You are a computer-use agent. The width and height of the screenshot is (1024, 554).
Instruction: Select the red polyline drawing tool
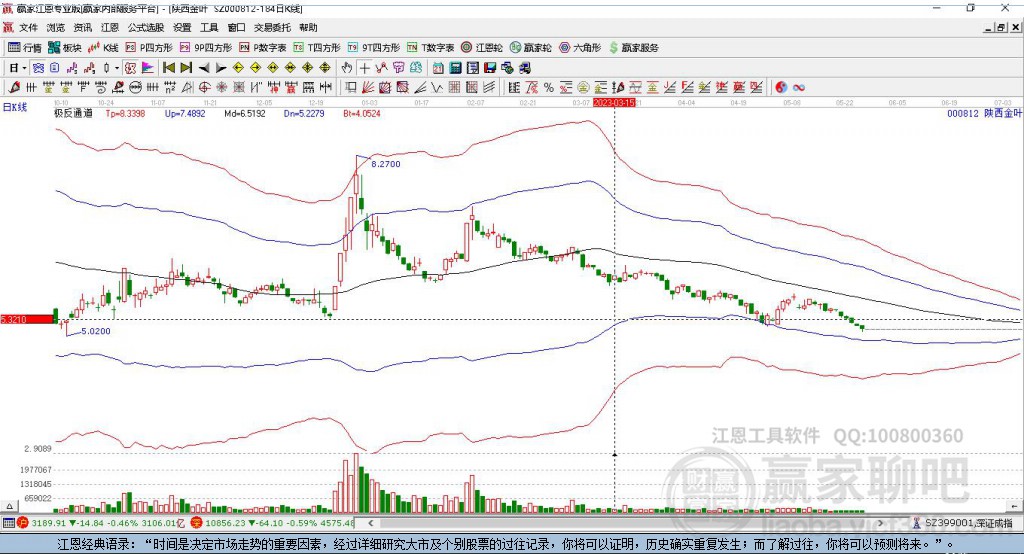(382, 68)
